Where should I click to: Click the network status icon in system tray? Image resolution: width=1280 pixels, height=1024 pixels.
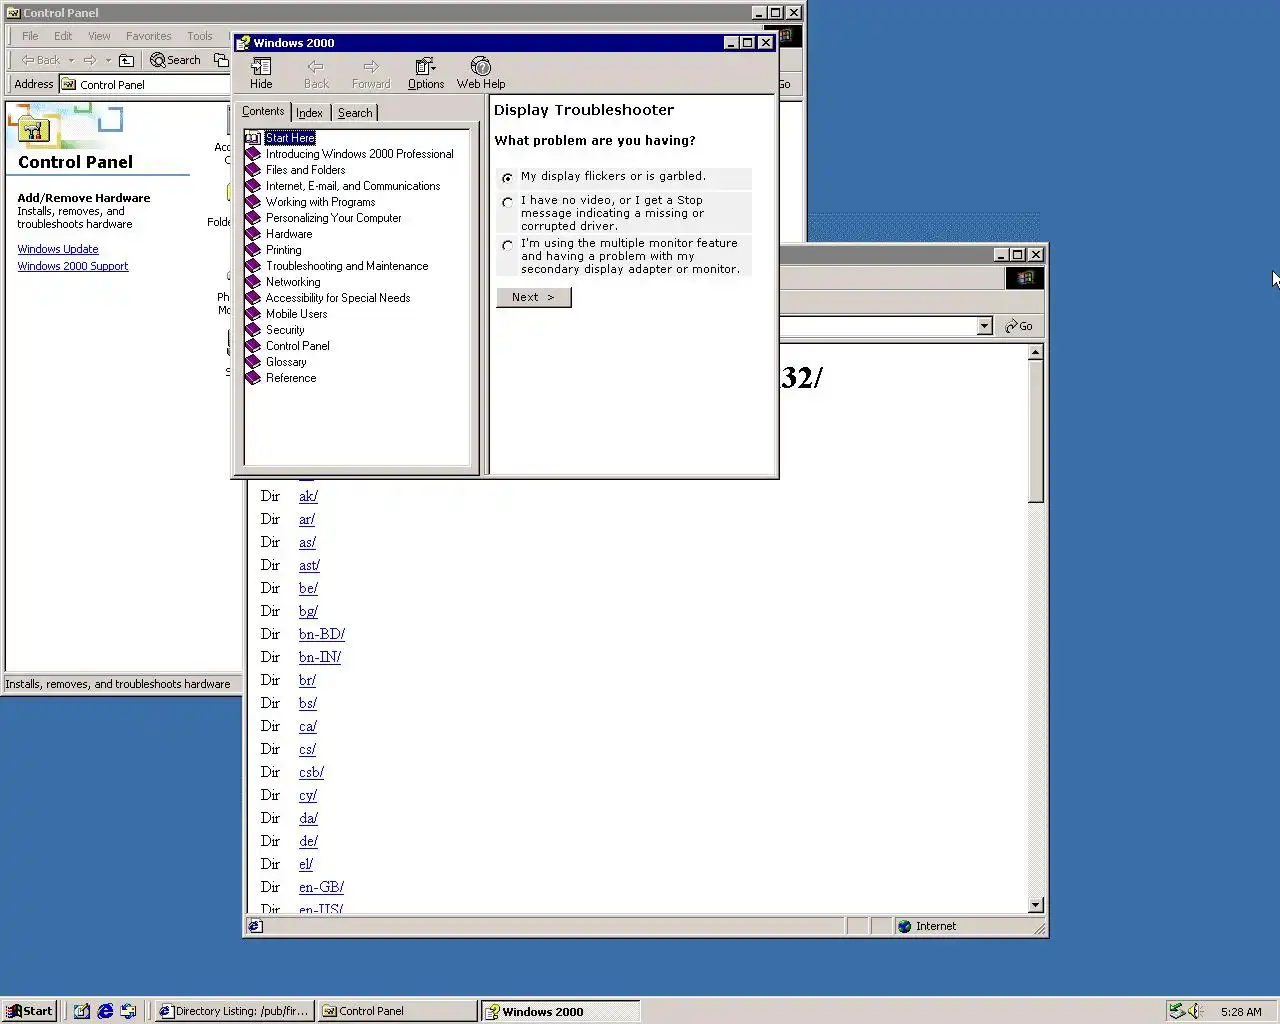click(x=1177, y=1011)
